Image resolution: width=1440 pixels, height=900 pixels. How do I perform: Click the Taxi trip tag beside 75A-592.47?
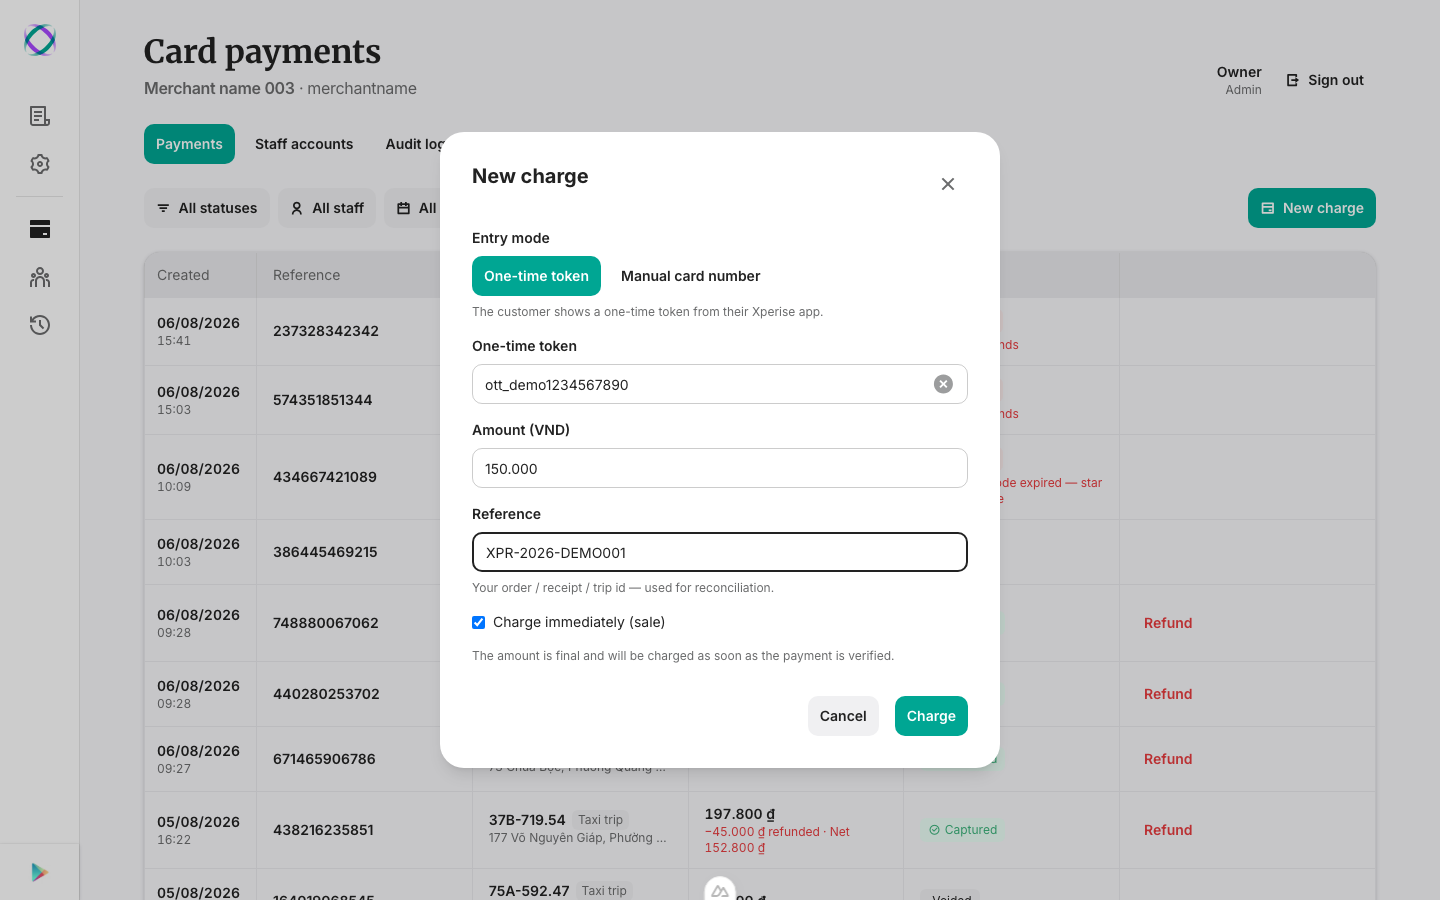(x=604, y=890)
